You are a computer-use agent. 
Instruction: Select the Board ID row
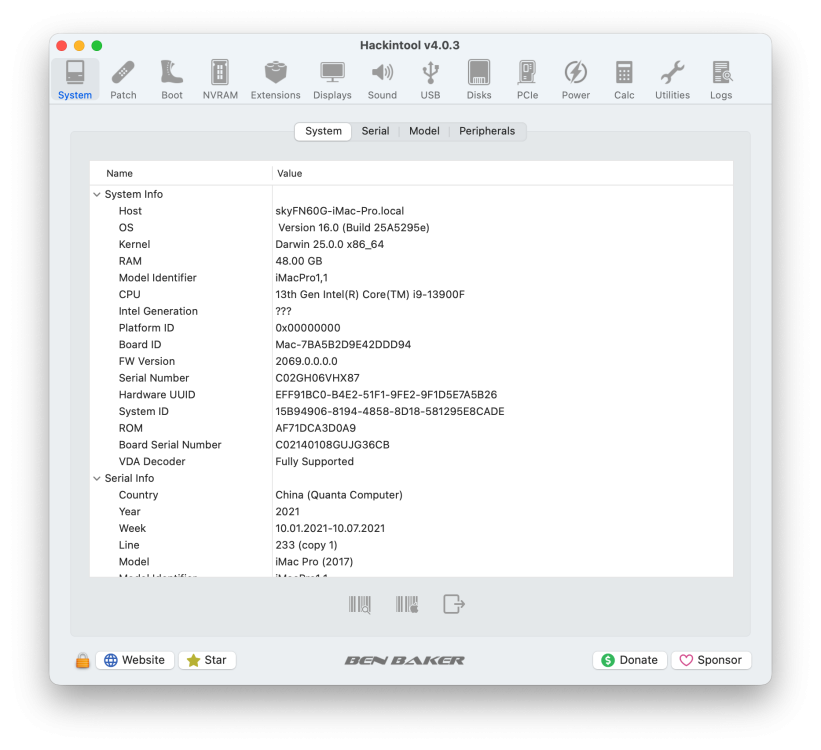click(412, 345)
